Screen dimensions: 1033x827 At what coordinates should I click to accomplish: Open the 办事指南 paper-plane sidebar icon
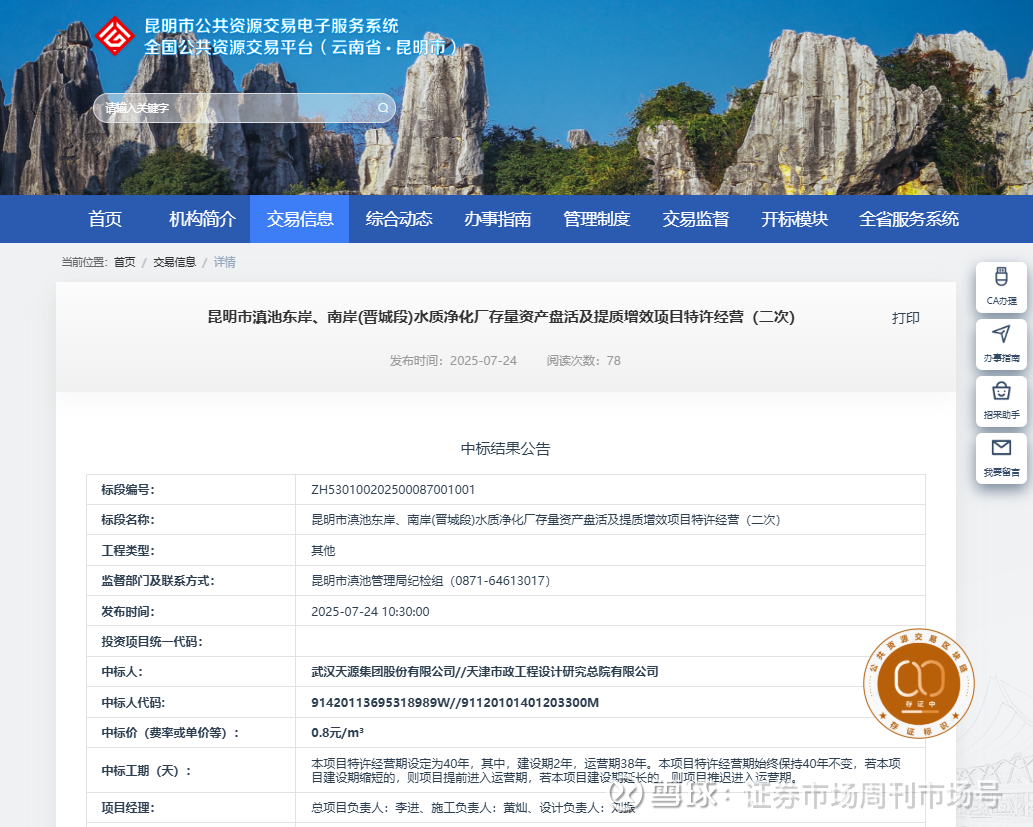[1001, 344]
